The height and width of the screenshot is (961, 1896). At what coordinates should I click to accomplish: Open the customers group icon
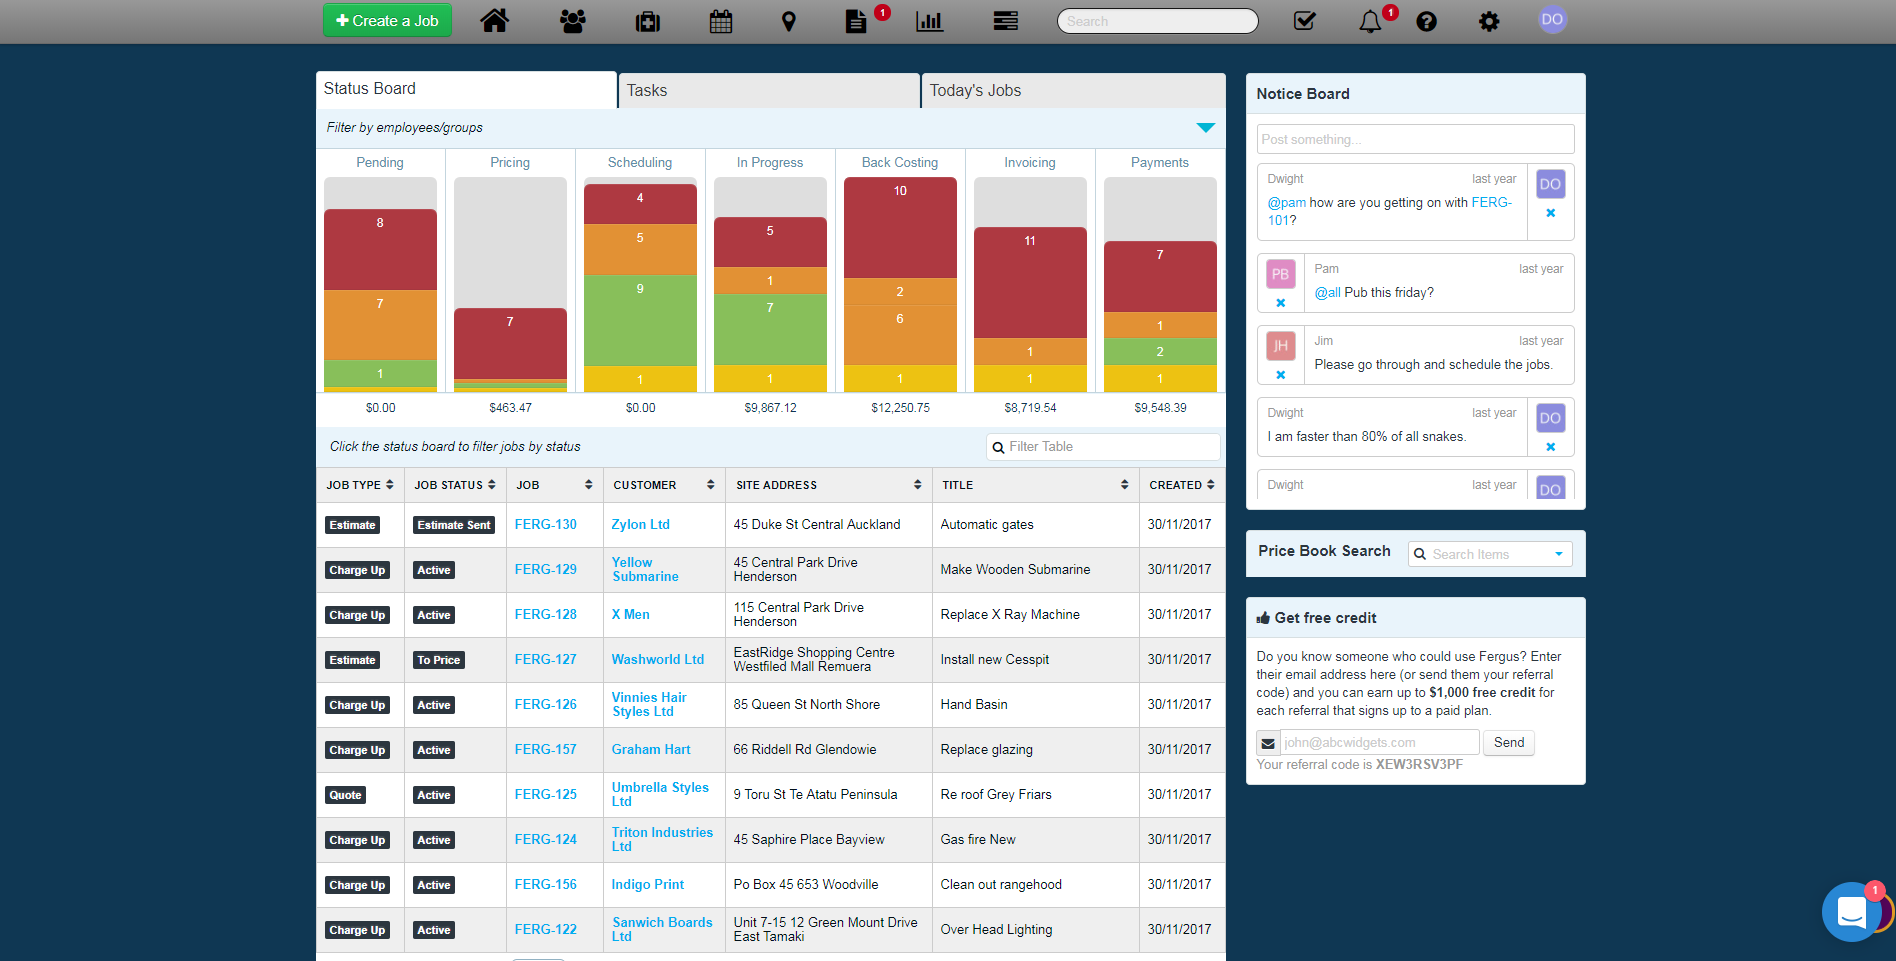pos(573,21)
